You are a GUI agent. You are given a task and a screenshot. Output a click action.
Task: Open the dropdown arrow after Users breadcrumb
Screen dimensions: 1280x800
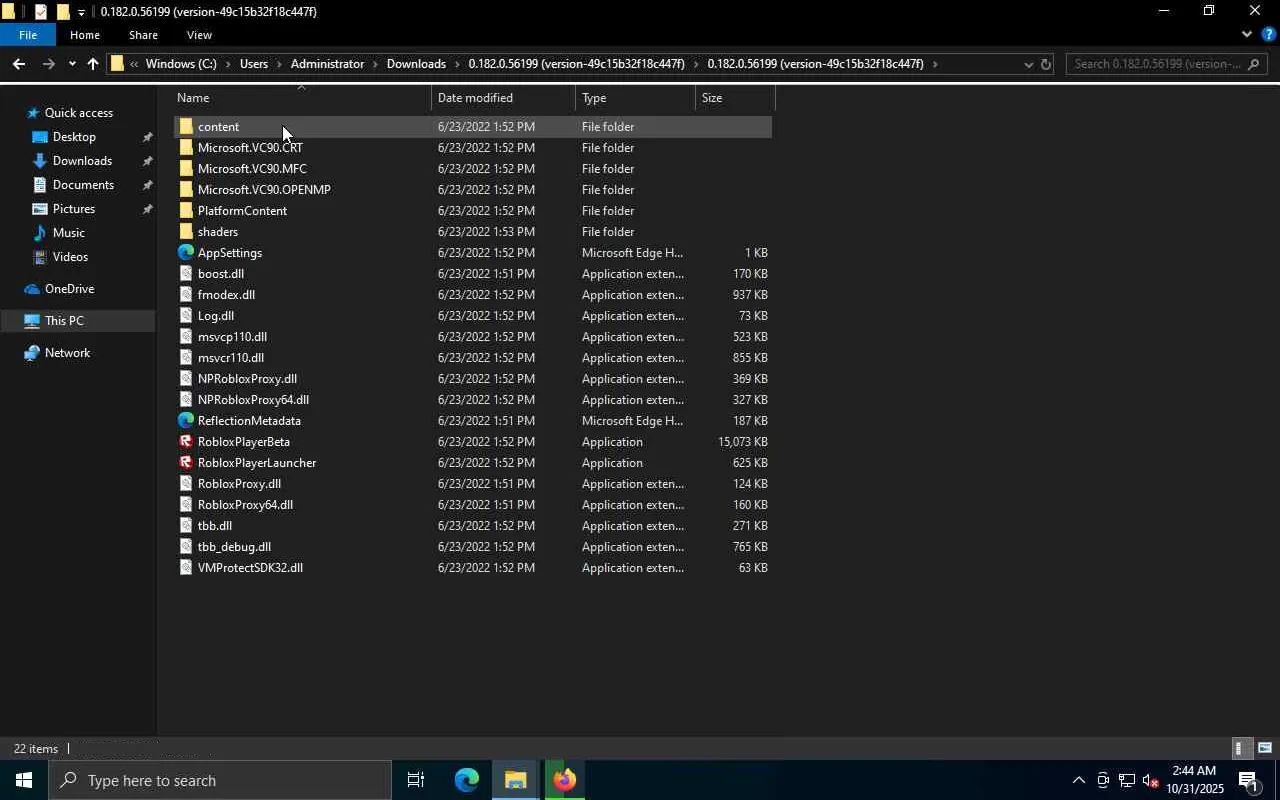pos(280,64)
